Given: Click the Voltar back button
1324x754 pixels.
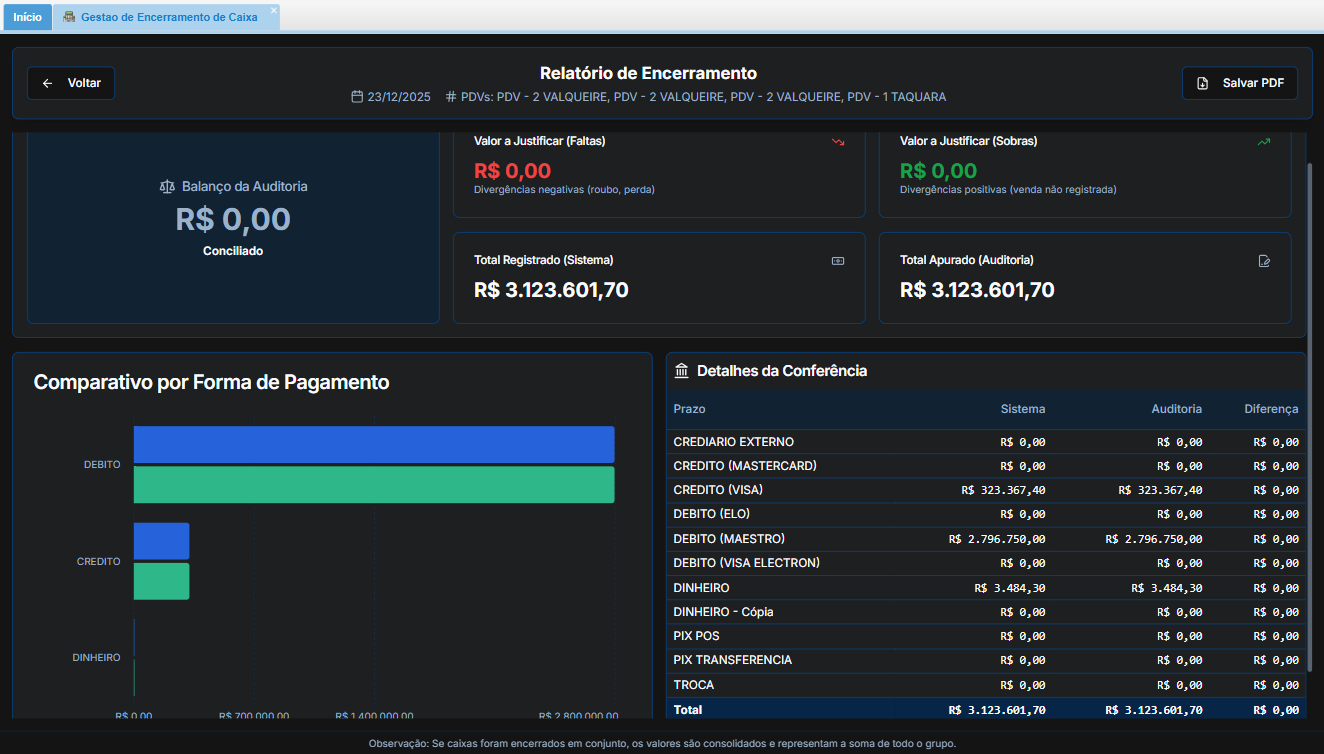Looking at the screenshot, I should coord(71,83).
